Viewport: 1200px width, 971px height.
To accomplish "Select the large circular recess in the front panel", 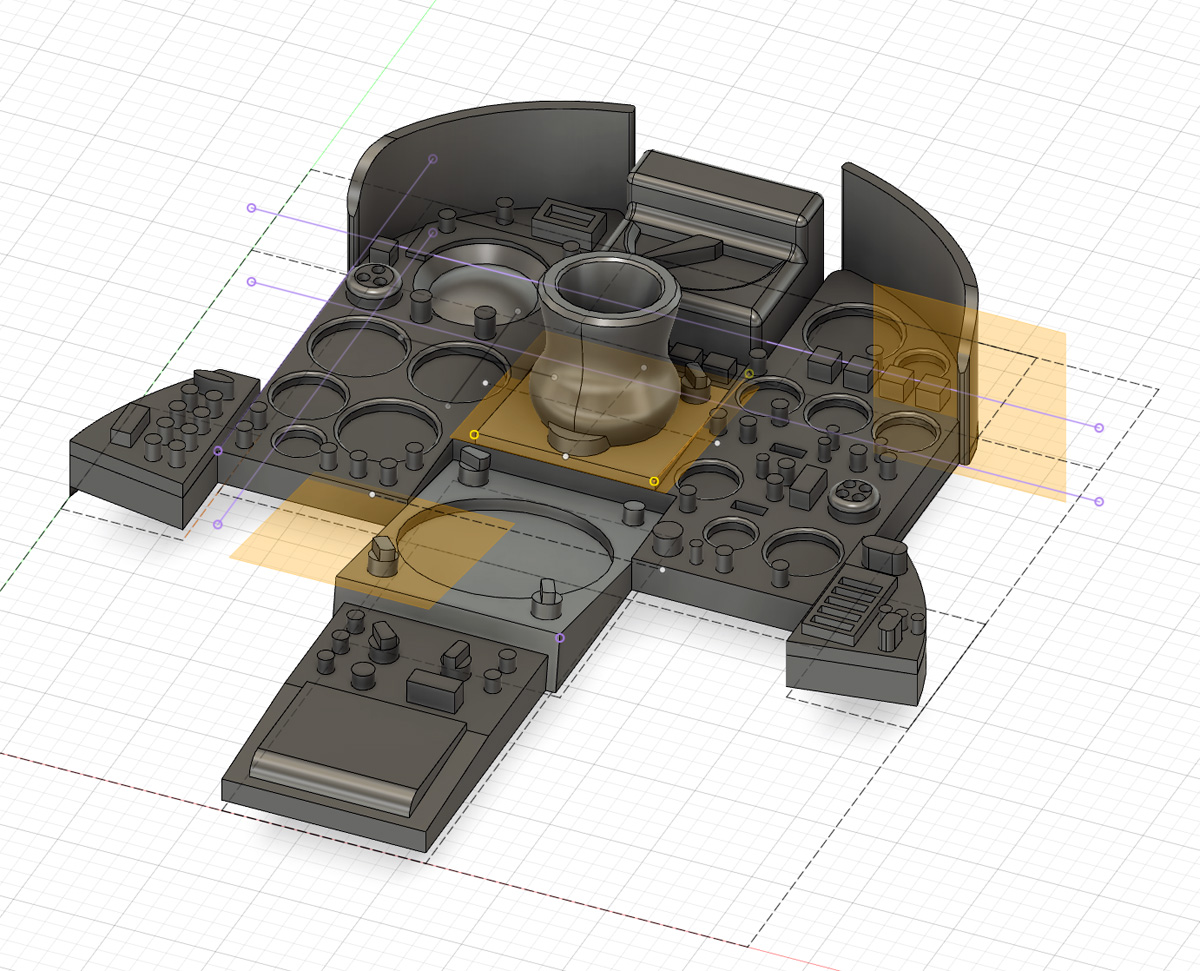I will point(505,548).
